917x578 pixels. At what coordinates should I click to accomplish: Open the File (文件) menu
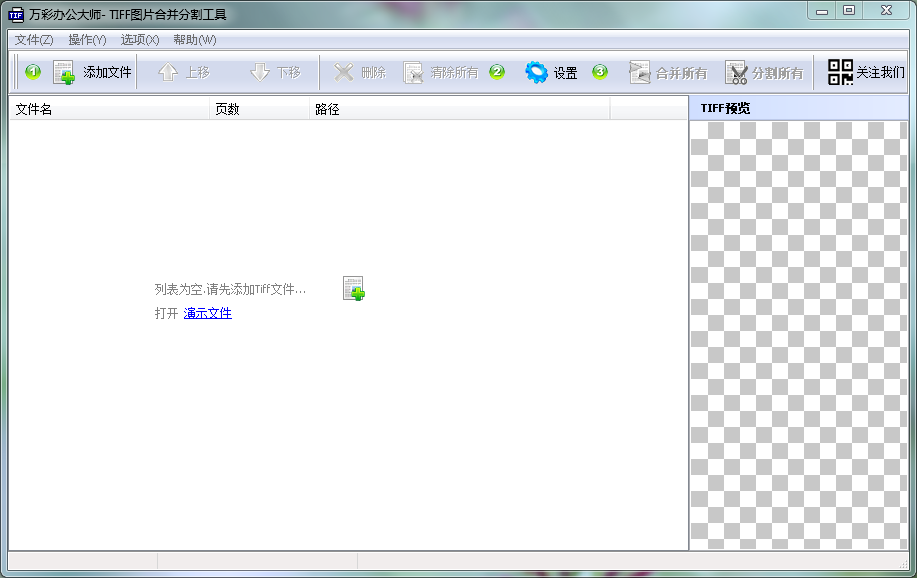point(34,40)
